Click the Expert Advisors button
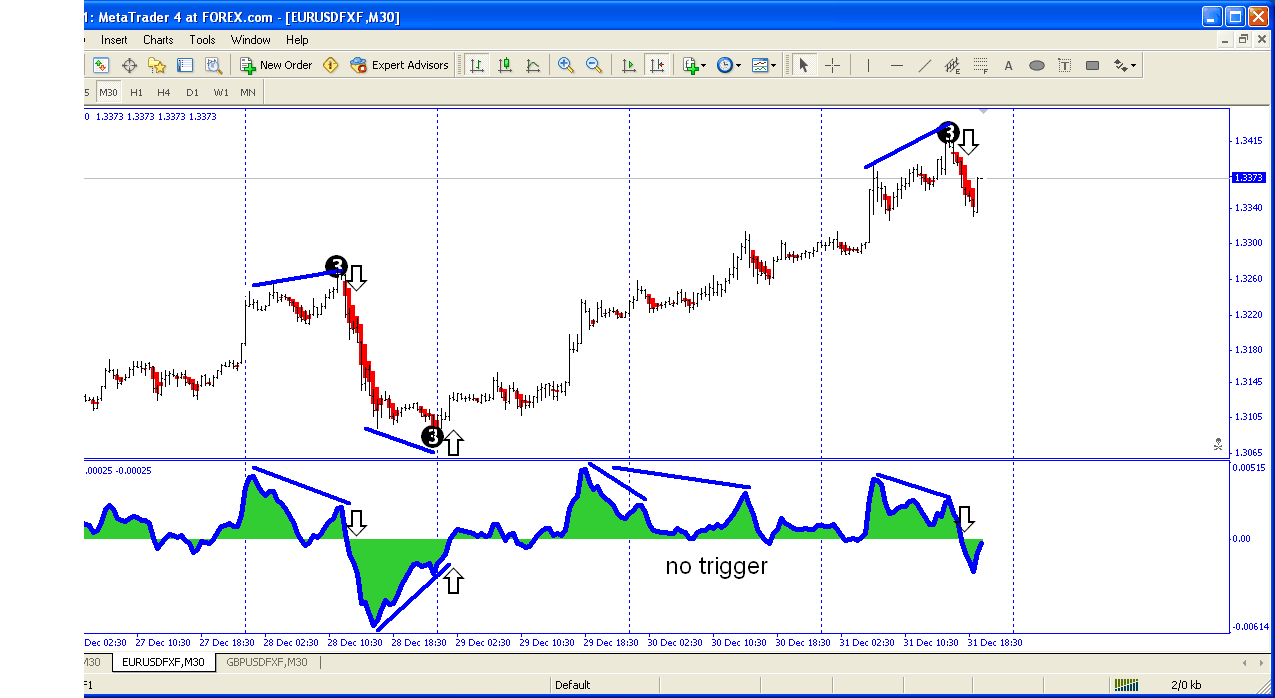1275x698 pixels. coord(400,65)
